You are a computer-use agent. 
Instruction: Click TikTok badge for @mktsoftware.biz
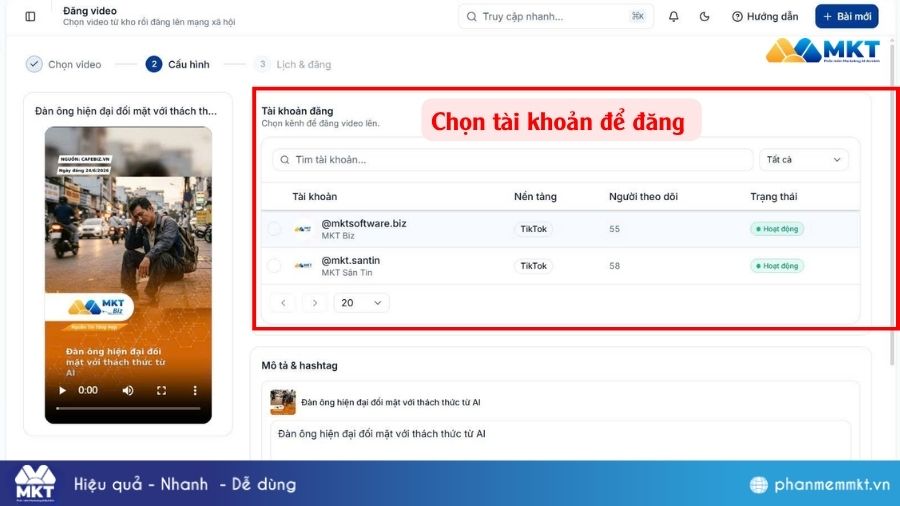(x=533, y=229)
